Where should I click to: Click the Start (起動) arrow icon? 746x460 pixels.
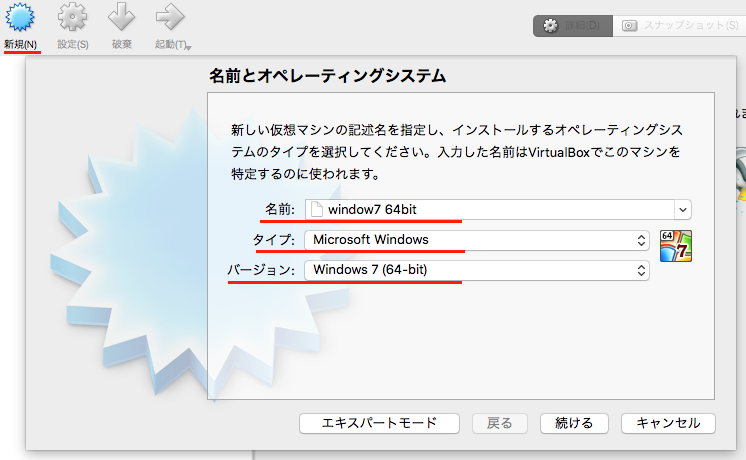pyautogui.click(x=170, y=18)
